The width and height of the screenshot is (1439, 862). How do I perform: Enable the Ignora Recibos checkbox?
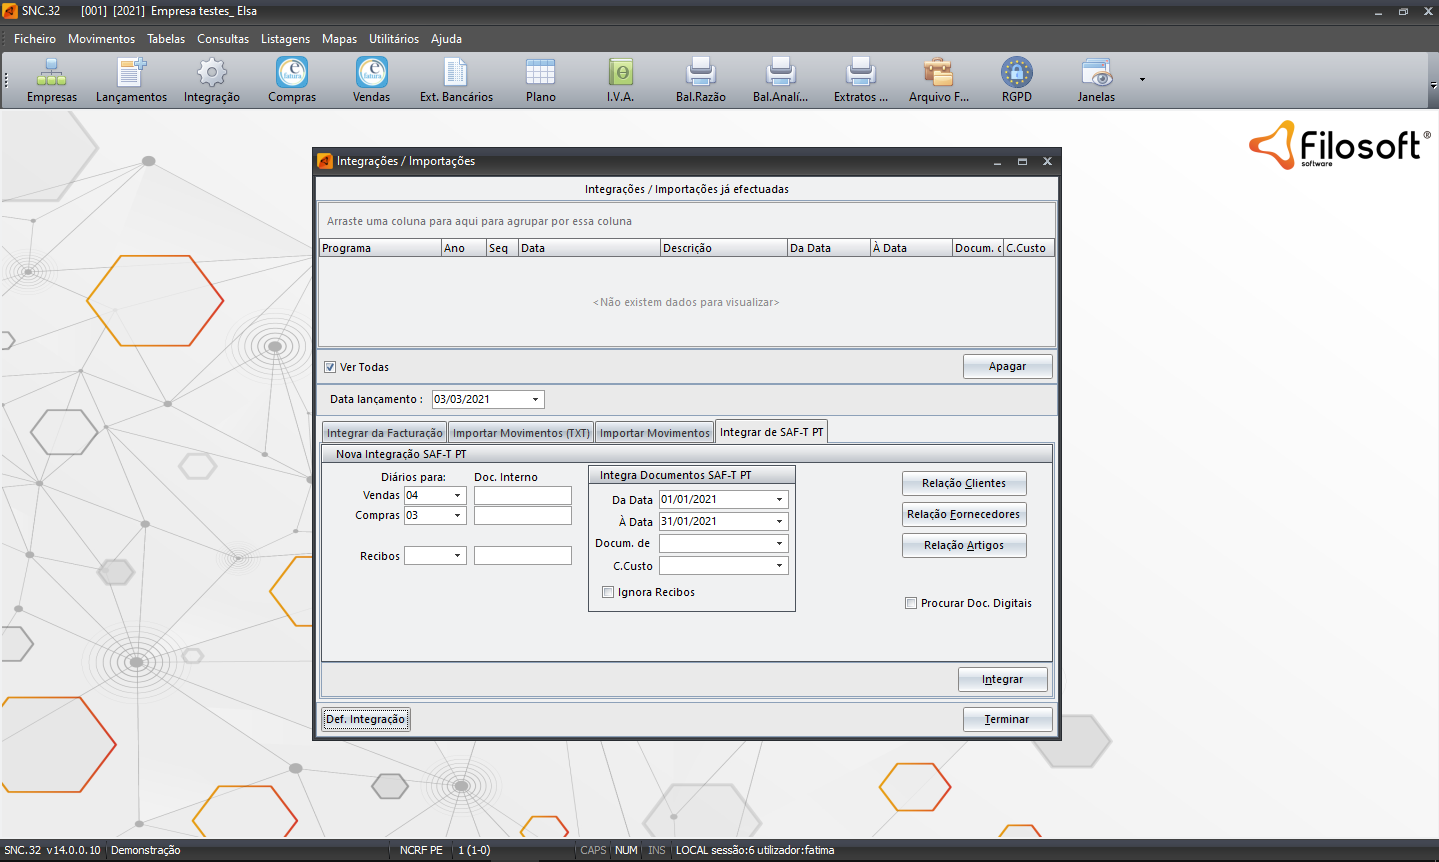pos(608,592)
